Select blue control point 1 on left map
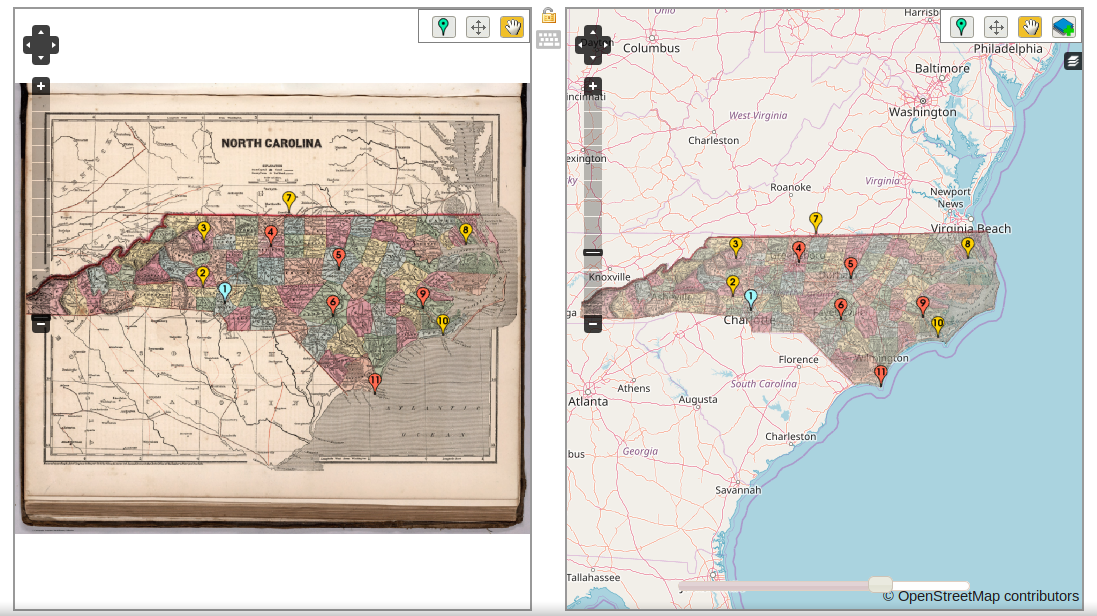The image size is (1097, 616). pos(225,291)
